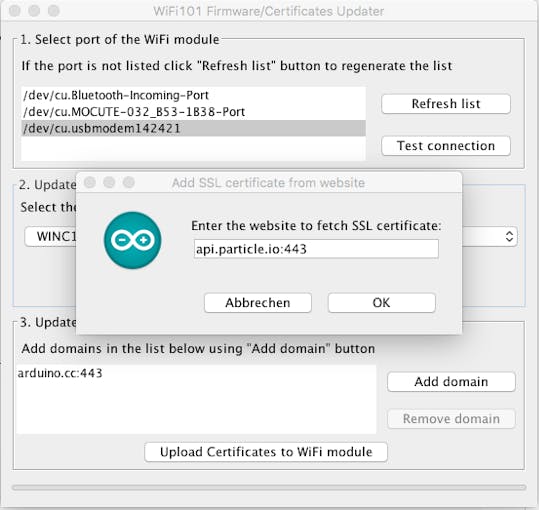This screenshot has height=510, width=539.
Task: Close the Add SSL certificate dialog
Action: (90, 182)
